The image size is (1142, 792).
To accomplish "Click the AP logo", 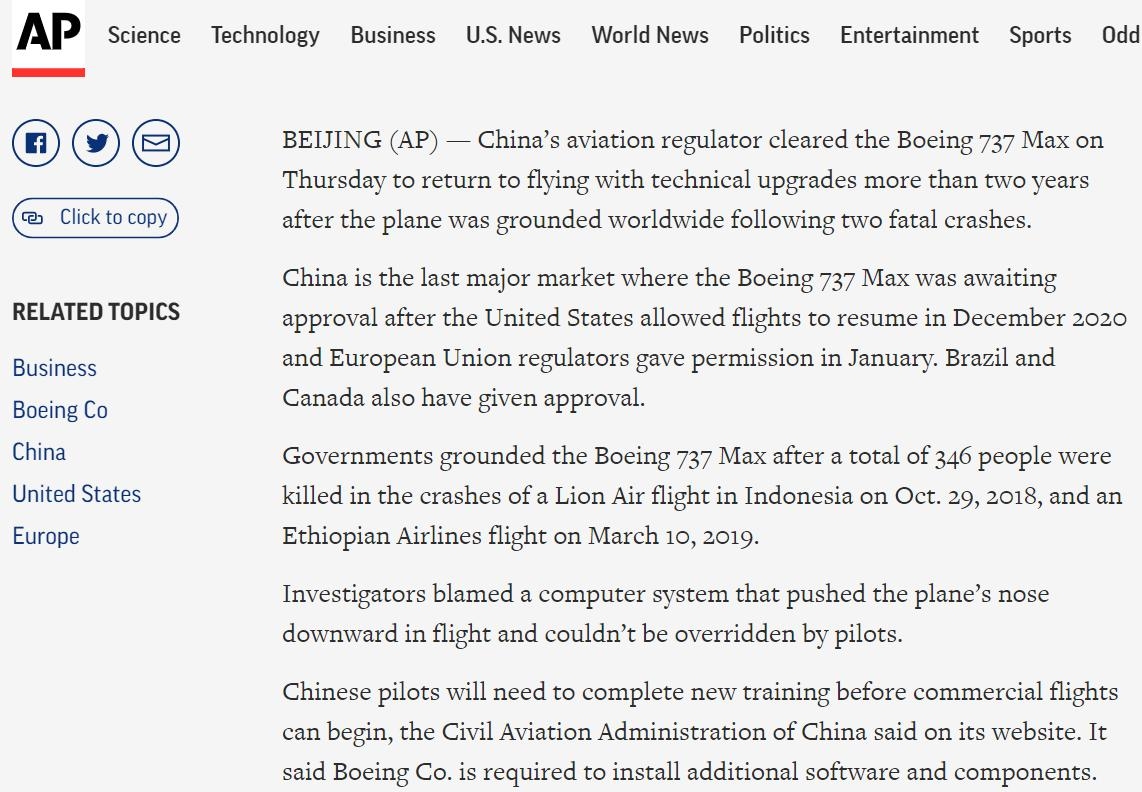I will pyautogui.click(x=48, y=38).
